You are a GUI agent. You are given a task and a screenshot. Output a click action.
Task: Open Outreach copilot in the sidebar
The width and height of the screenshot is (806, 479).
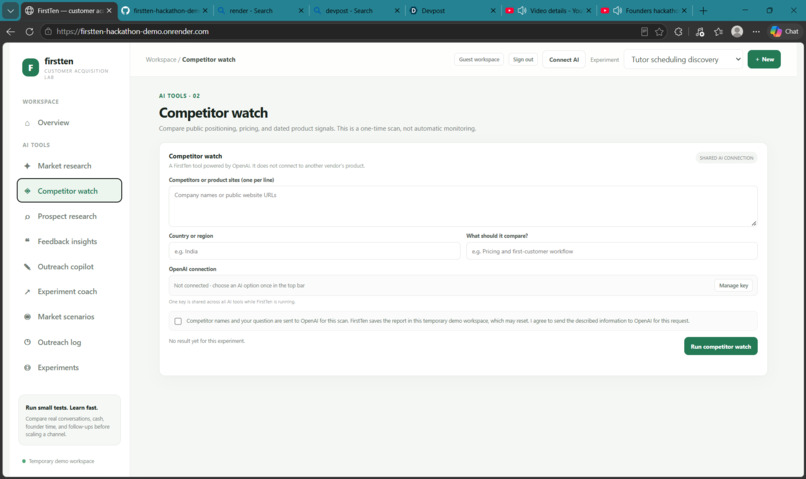point(69,267)
